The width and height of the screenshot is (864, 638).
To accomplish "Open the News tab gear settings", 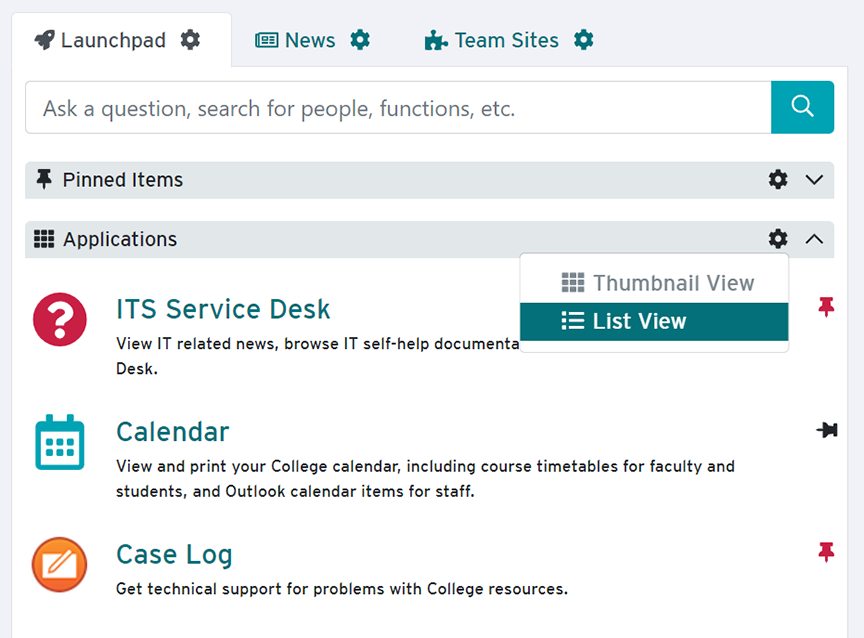I will (360, 40).
